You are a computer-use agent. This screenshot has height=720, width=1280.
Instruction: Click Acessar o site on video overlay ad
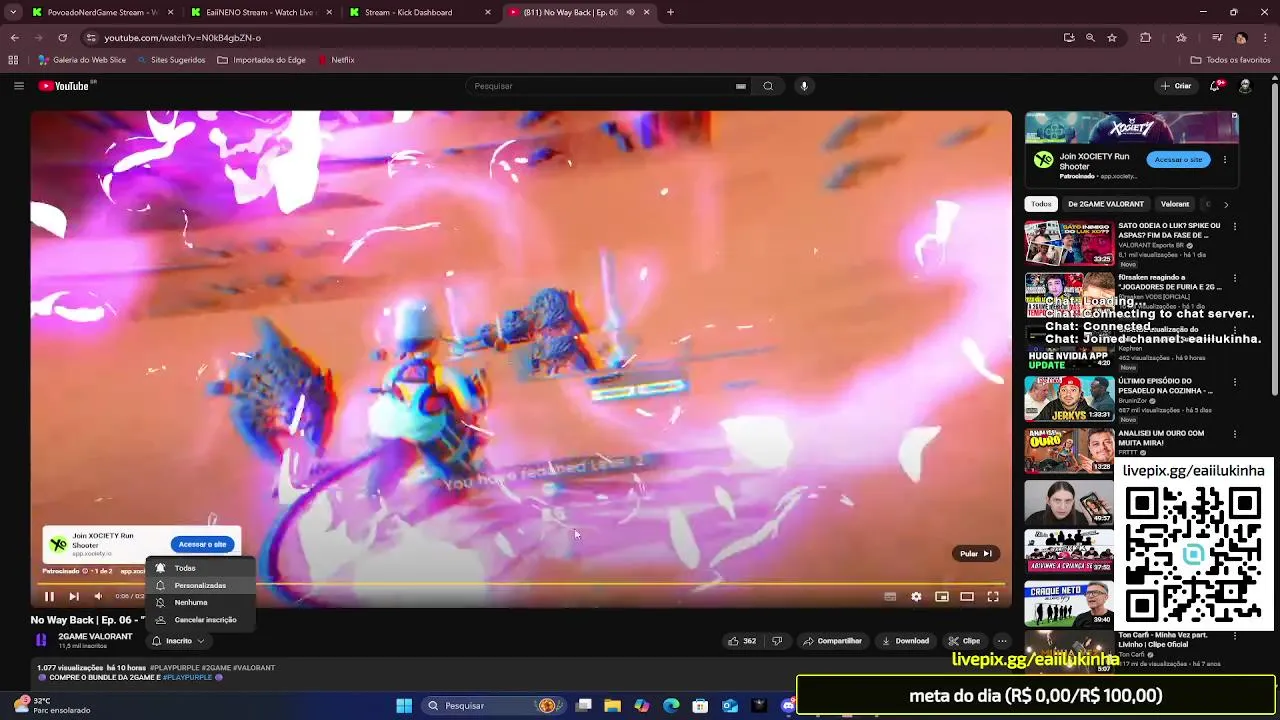pyautogui.click(x=203, y=544)
